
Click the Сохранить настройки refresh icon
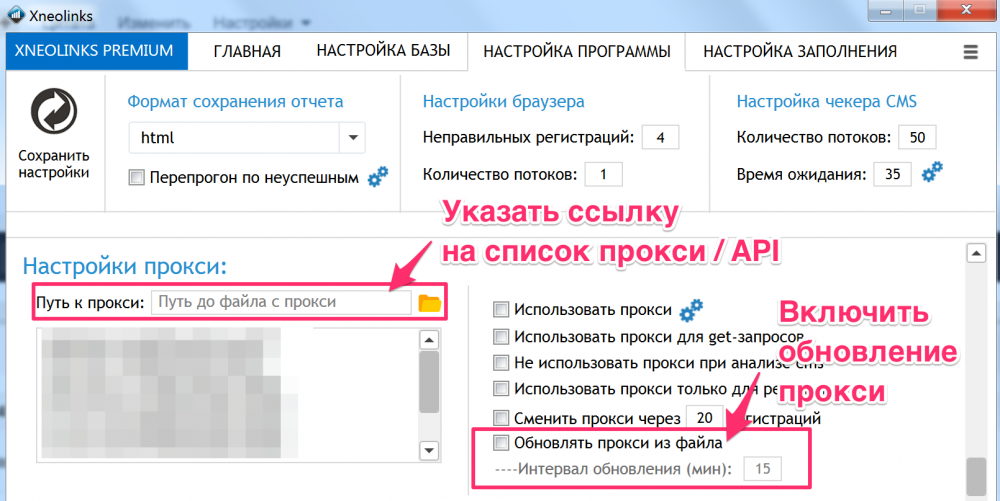(x=54, y=112)
